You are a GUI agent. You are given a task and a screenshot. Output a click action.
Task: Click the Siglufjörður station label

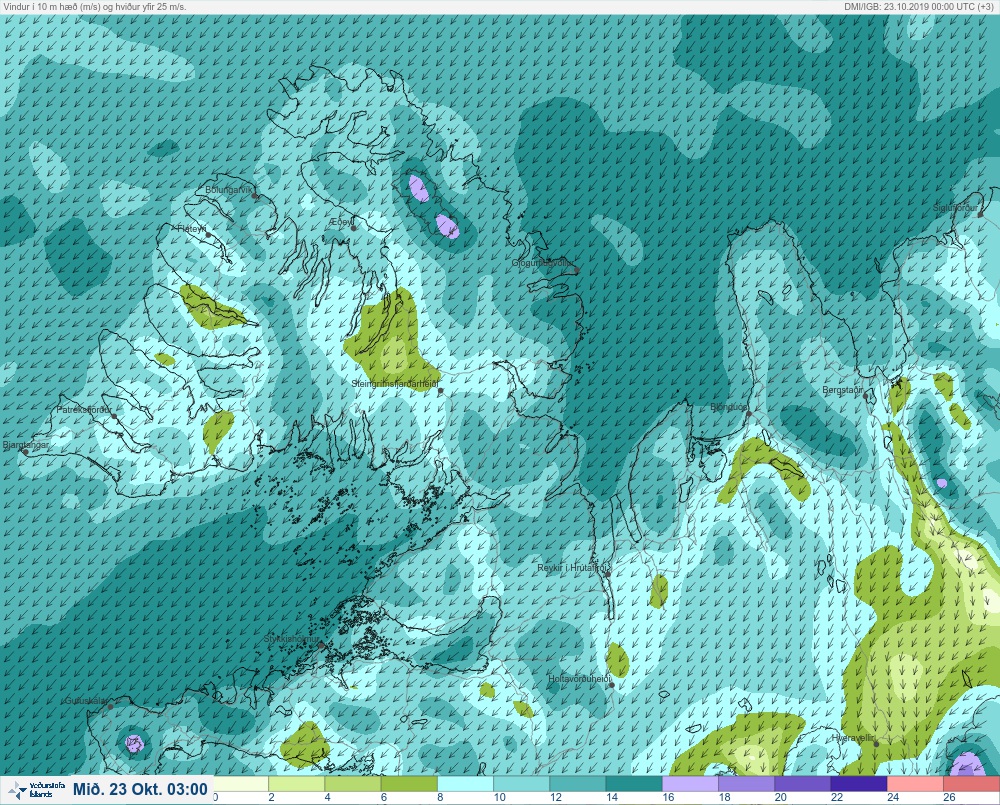955,208
